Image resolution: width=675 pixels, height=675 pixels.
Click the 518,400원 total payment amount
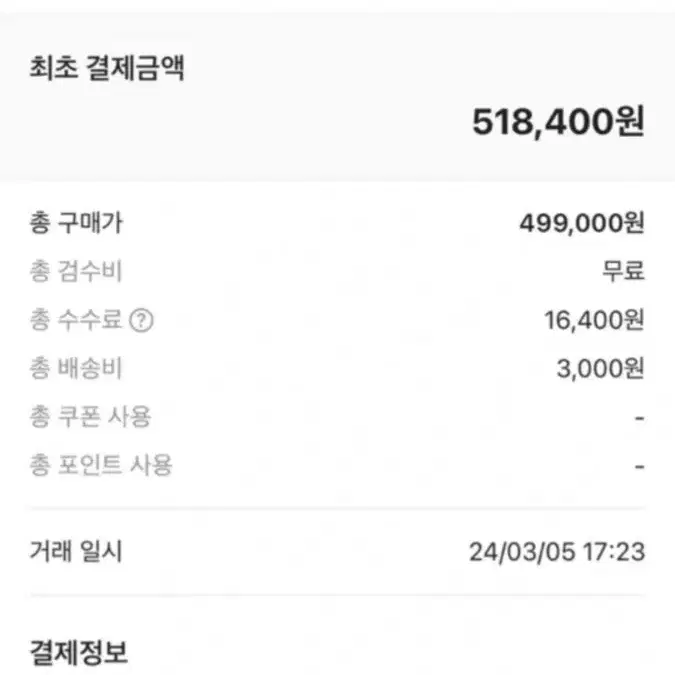pyautogui.click(x=558, y=122)
